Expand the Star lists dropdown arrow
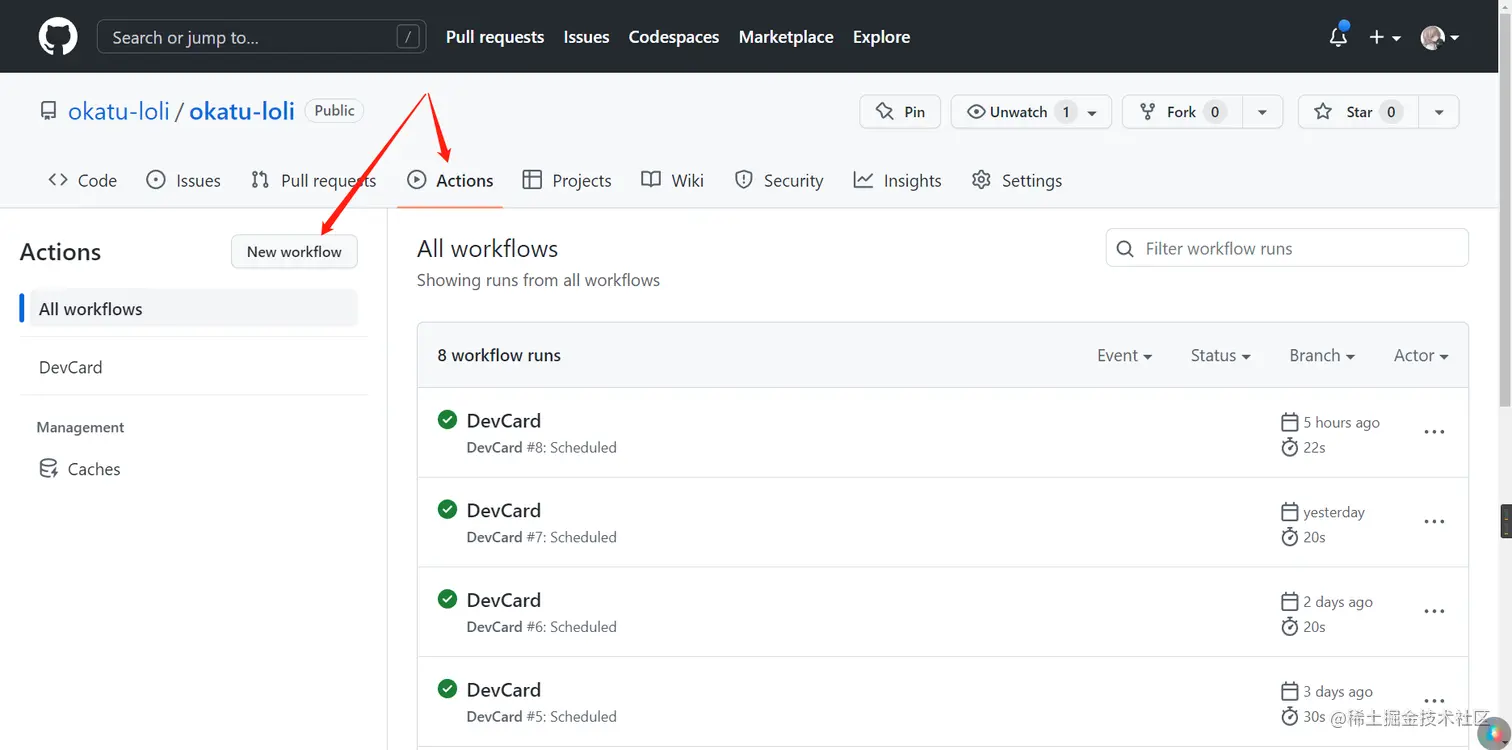1512x750 pixels. [1439, 112]
